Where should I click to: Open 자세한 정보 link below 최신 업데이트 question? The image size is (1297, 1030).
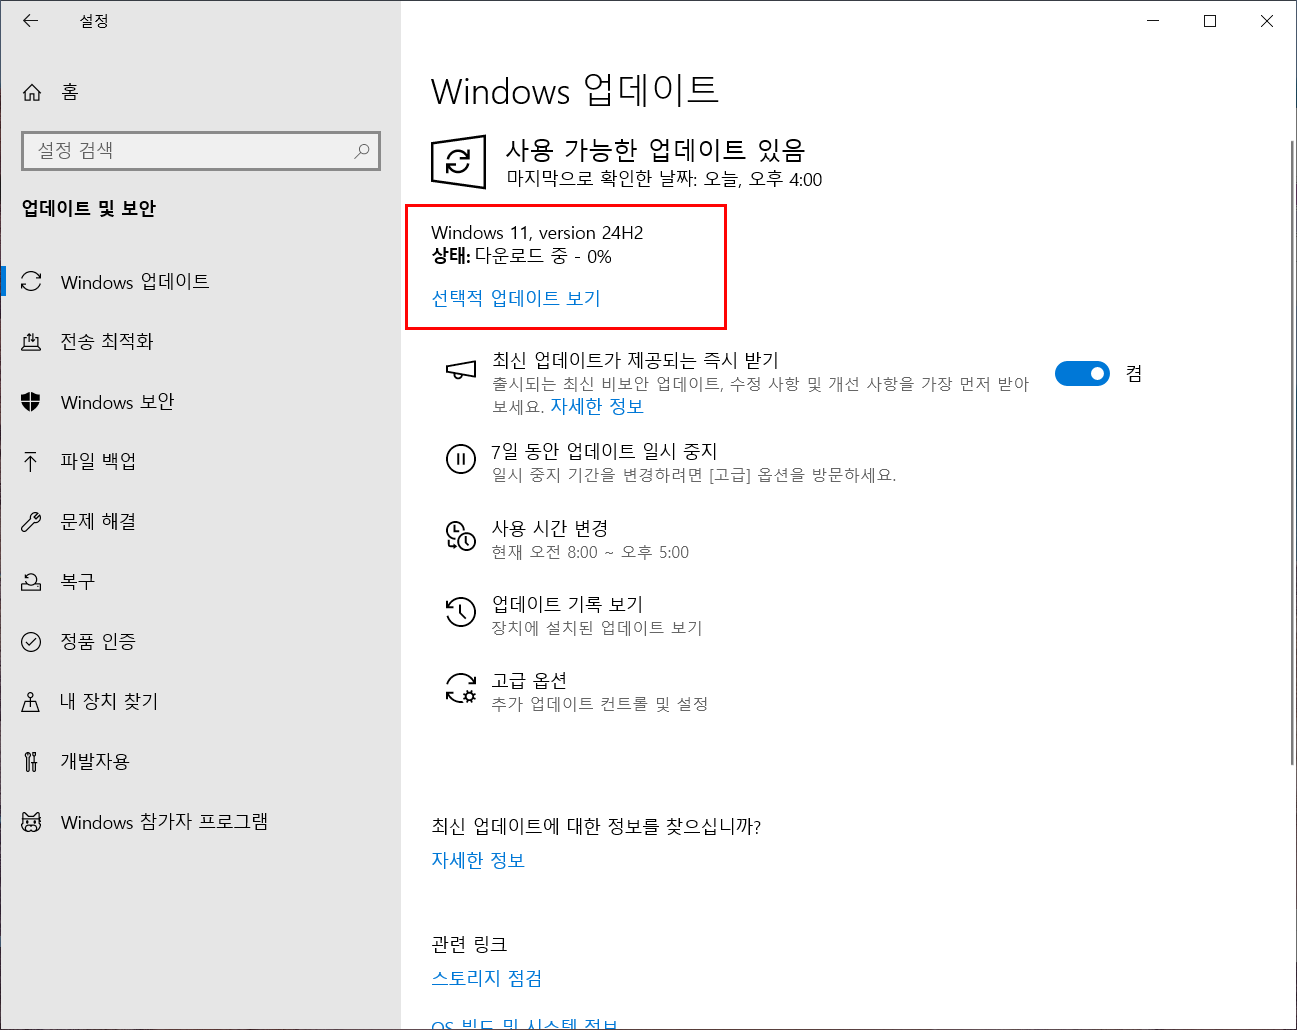tap(478, 860)
